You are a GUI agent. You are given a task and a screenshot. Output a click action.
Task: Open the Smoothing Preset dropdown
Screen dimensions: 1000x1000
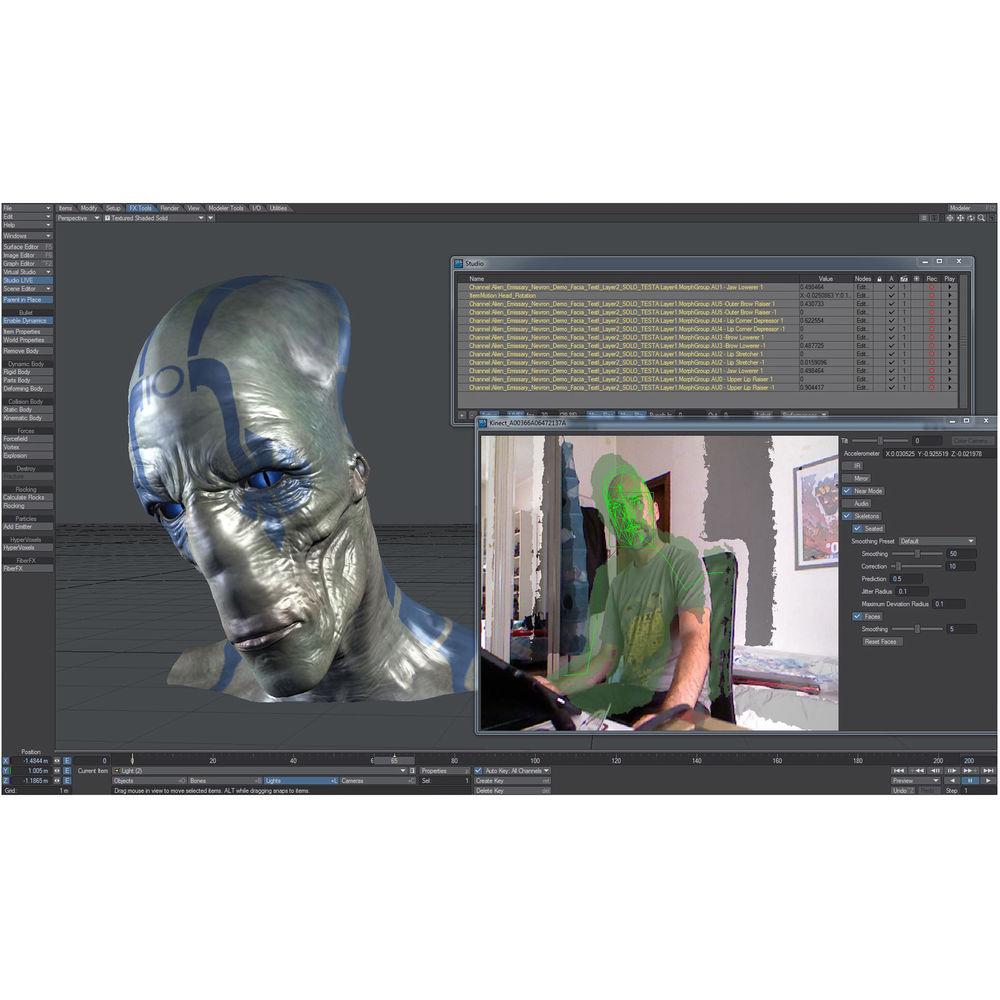click(x=936, y=541)
